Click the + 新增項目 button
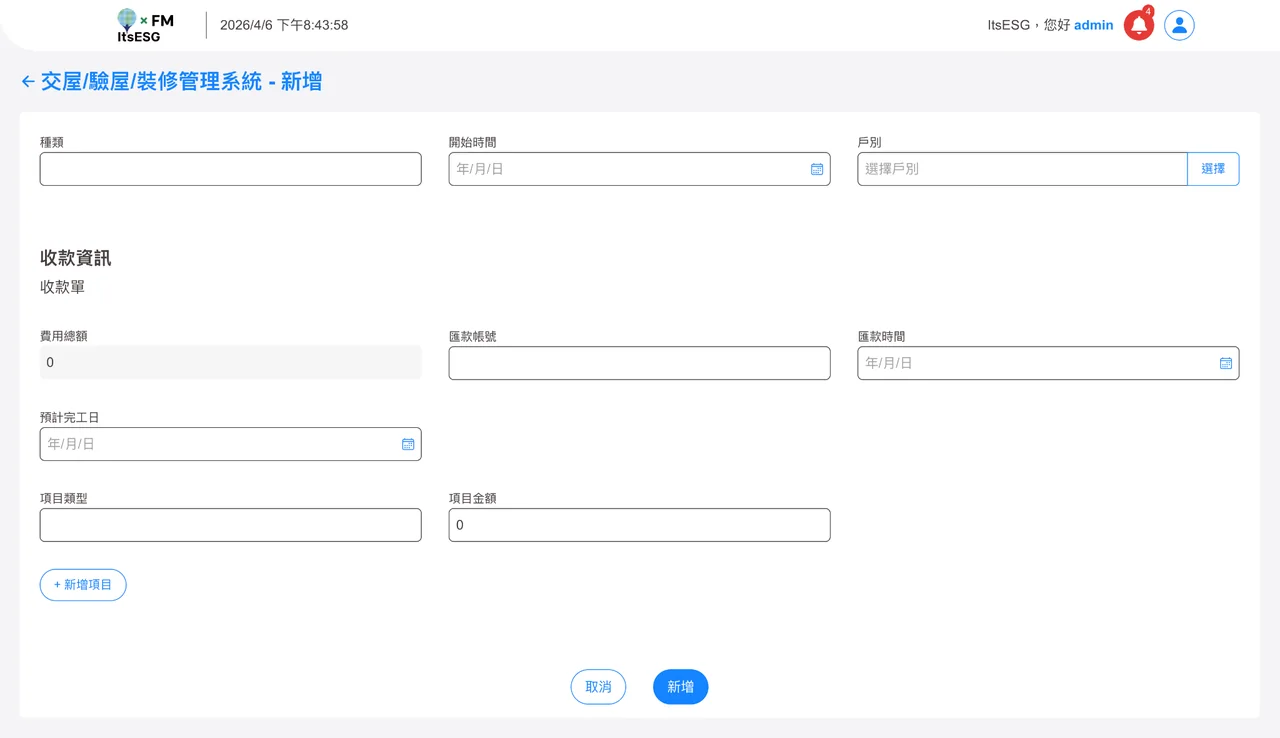Image resolution: width=1280 pixels, height=738 pixels. 83,585
